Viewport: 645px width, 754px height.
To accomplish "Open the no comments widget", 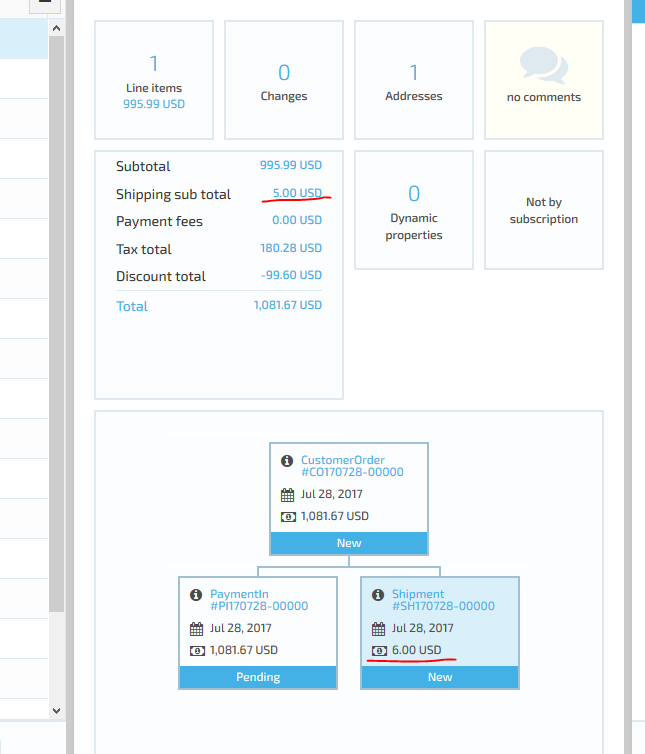I will point(544,80).
